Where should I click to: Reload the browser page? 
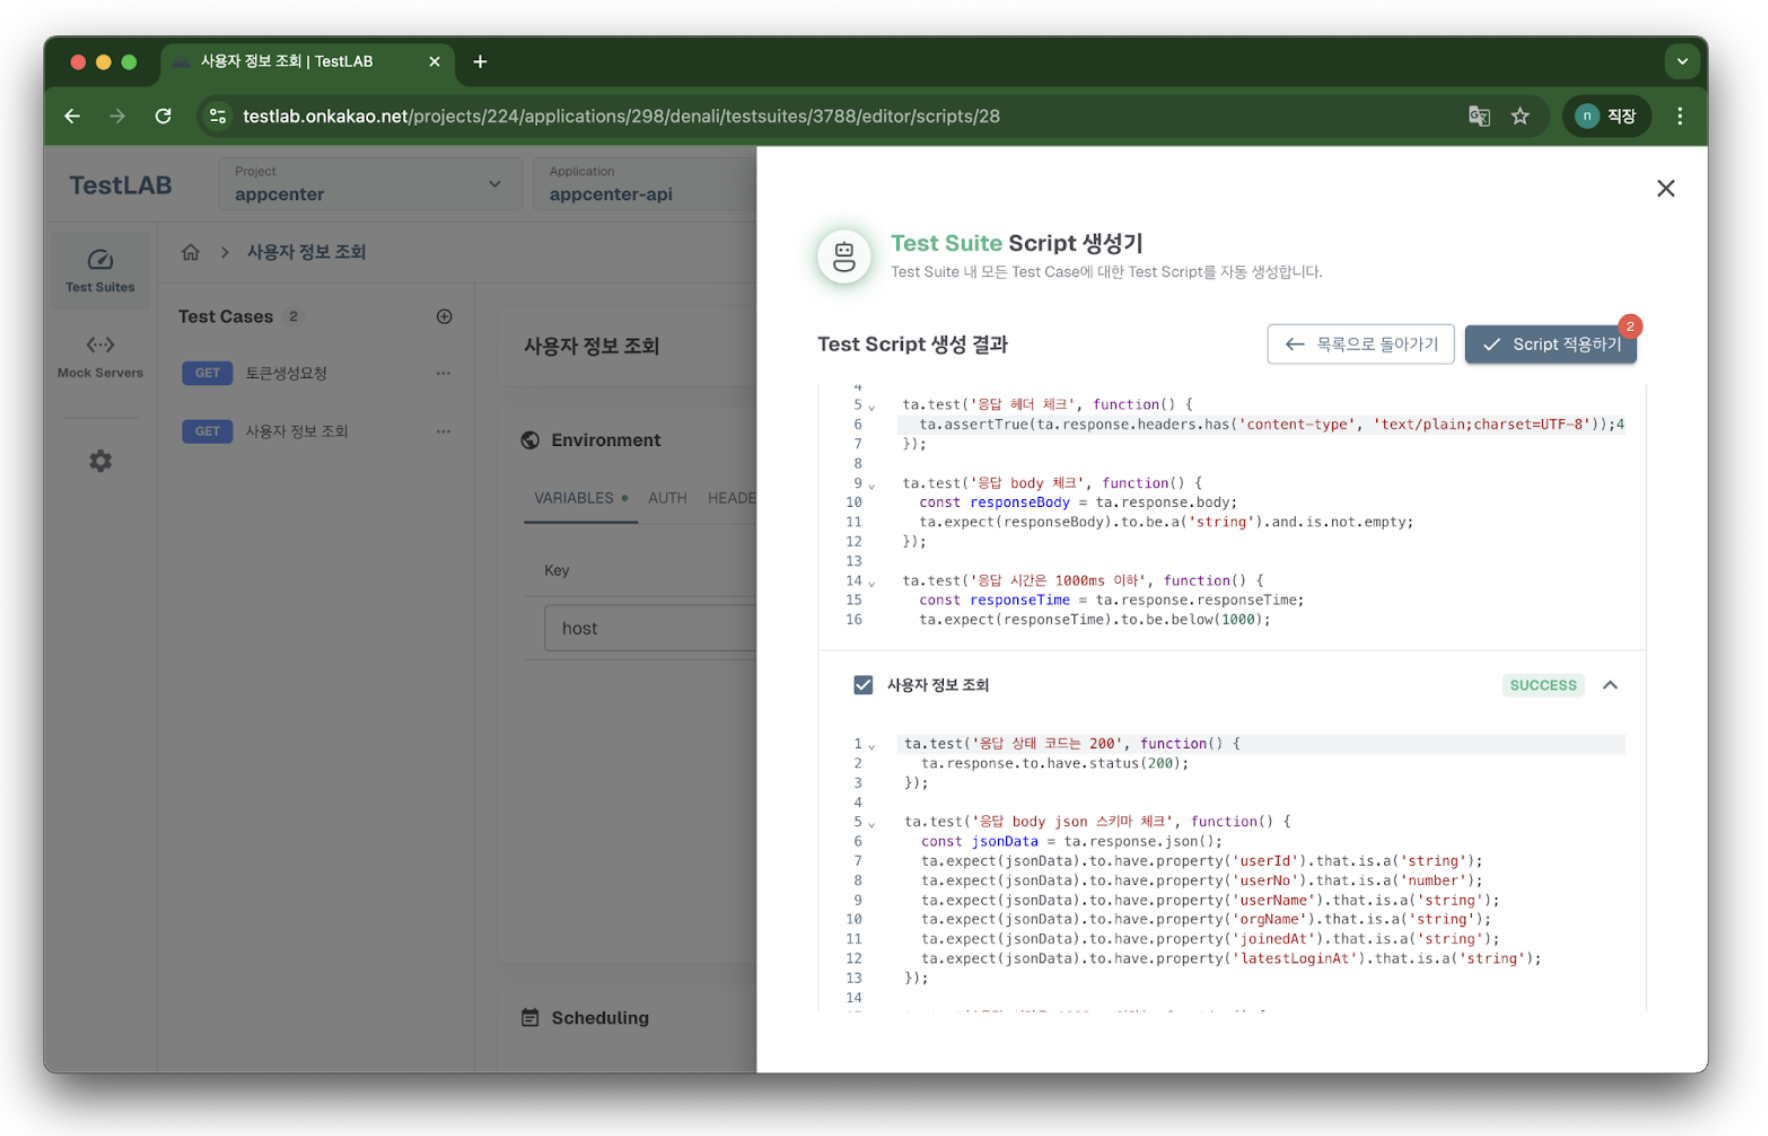163,116
